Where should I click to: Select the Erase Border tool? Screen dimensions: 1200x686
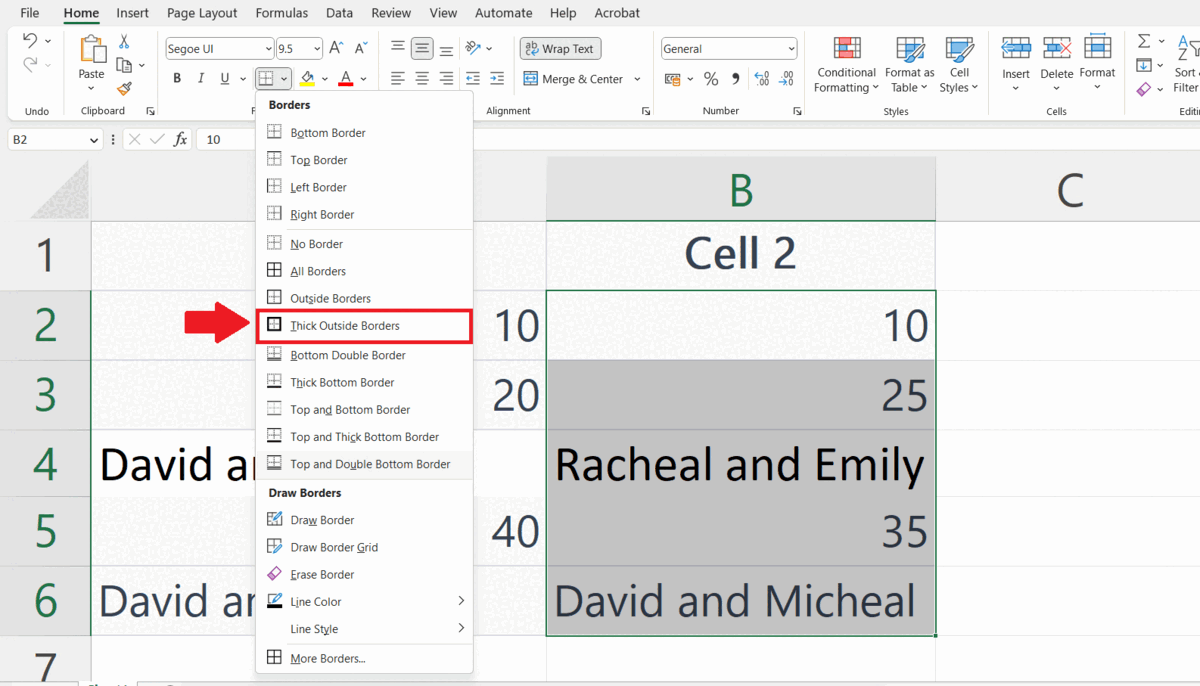pos(330,573)
